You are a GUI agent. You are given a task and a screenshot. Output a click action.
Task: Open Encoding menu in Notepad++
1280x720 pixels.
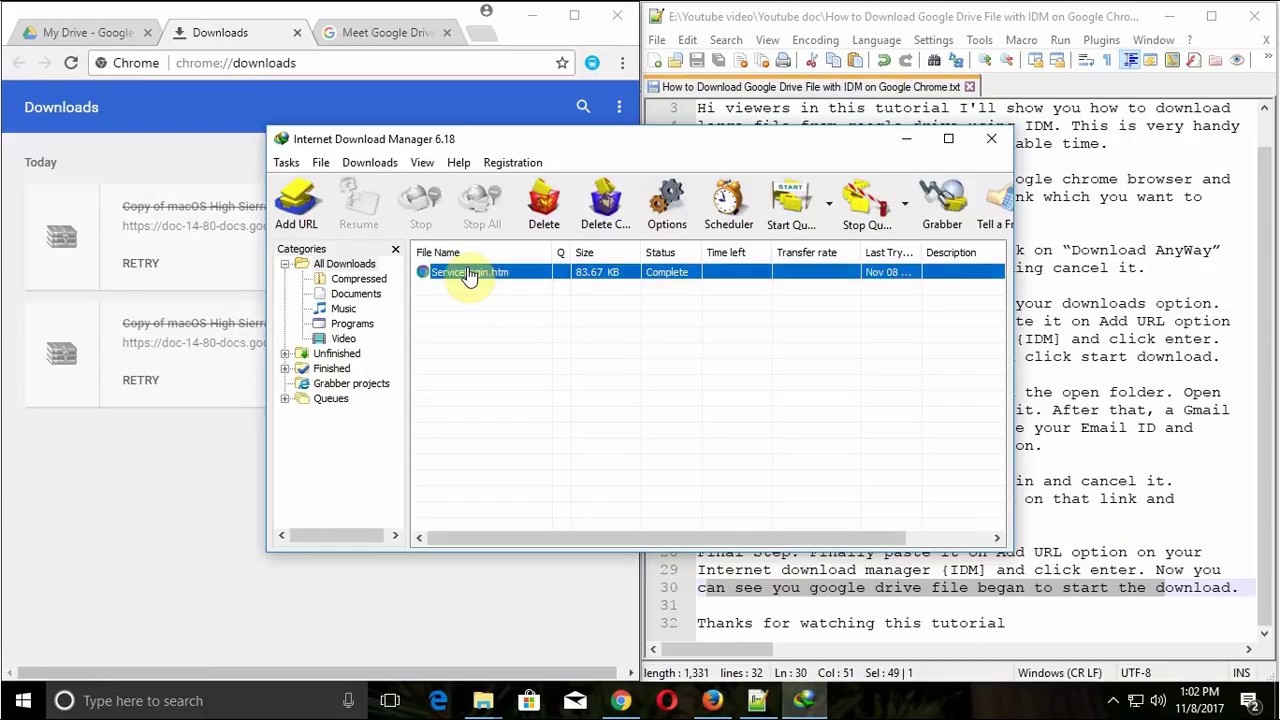[x=815, y=40]
